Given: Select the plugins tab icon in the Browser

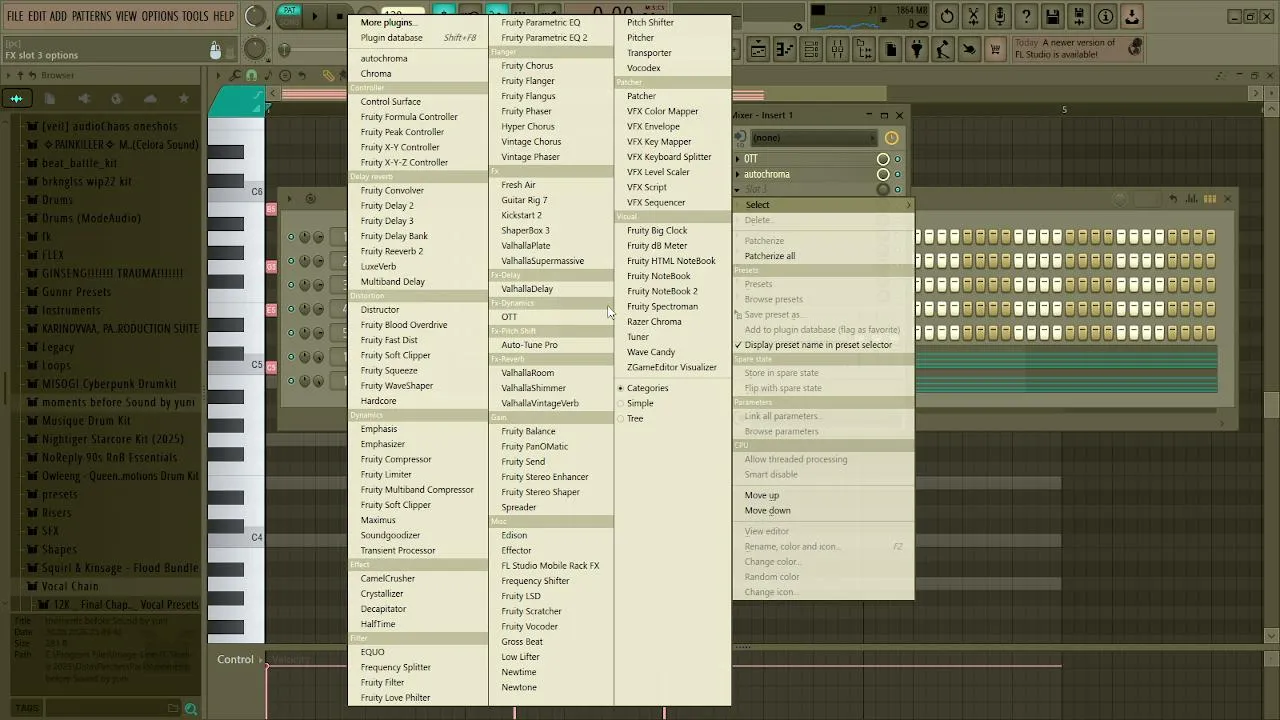Looking at the screenshot, I should [83, 98].
